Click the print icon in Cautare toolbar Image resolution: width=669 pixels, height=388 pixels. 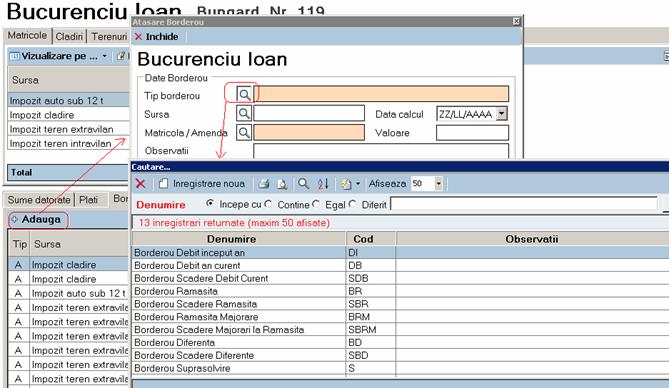[x=264, y=184]
